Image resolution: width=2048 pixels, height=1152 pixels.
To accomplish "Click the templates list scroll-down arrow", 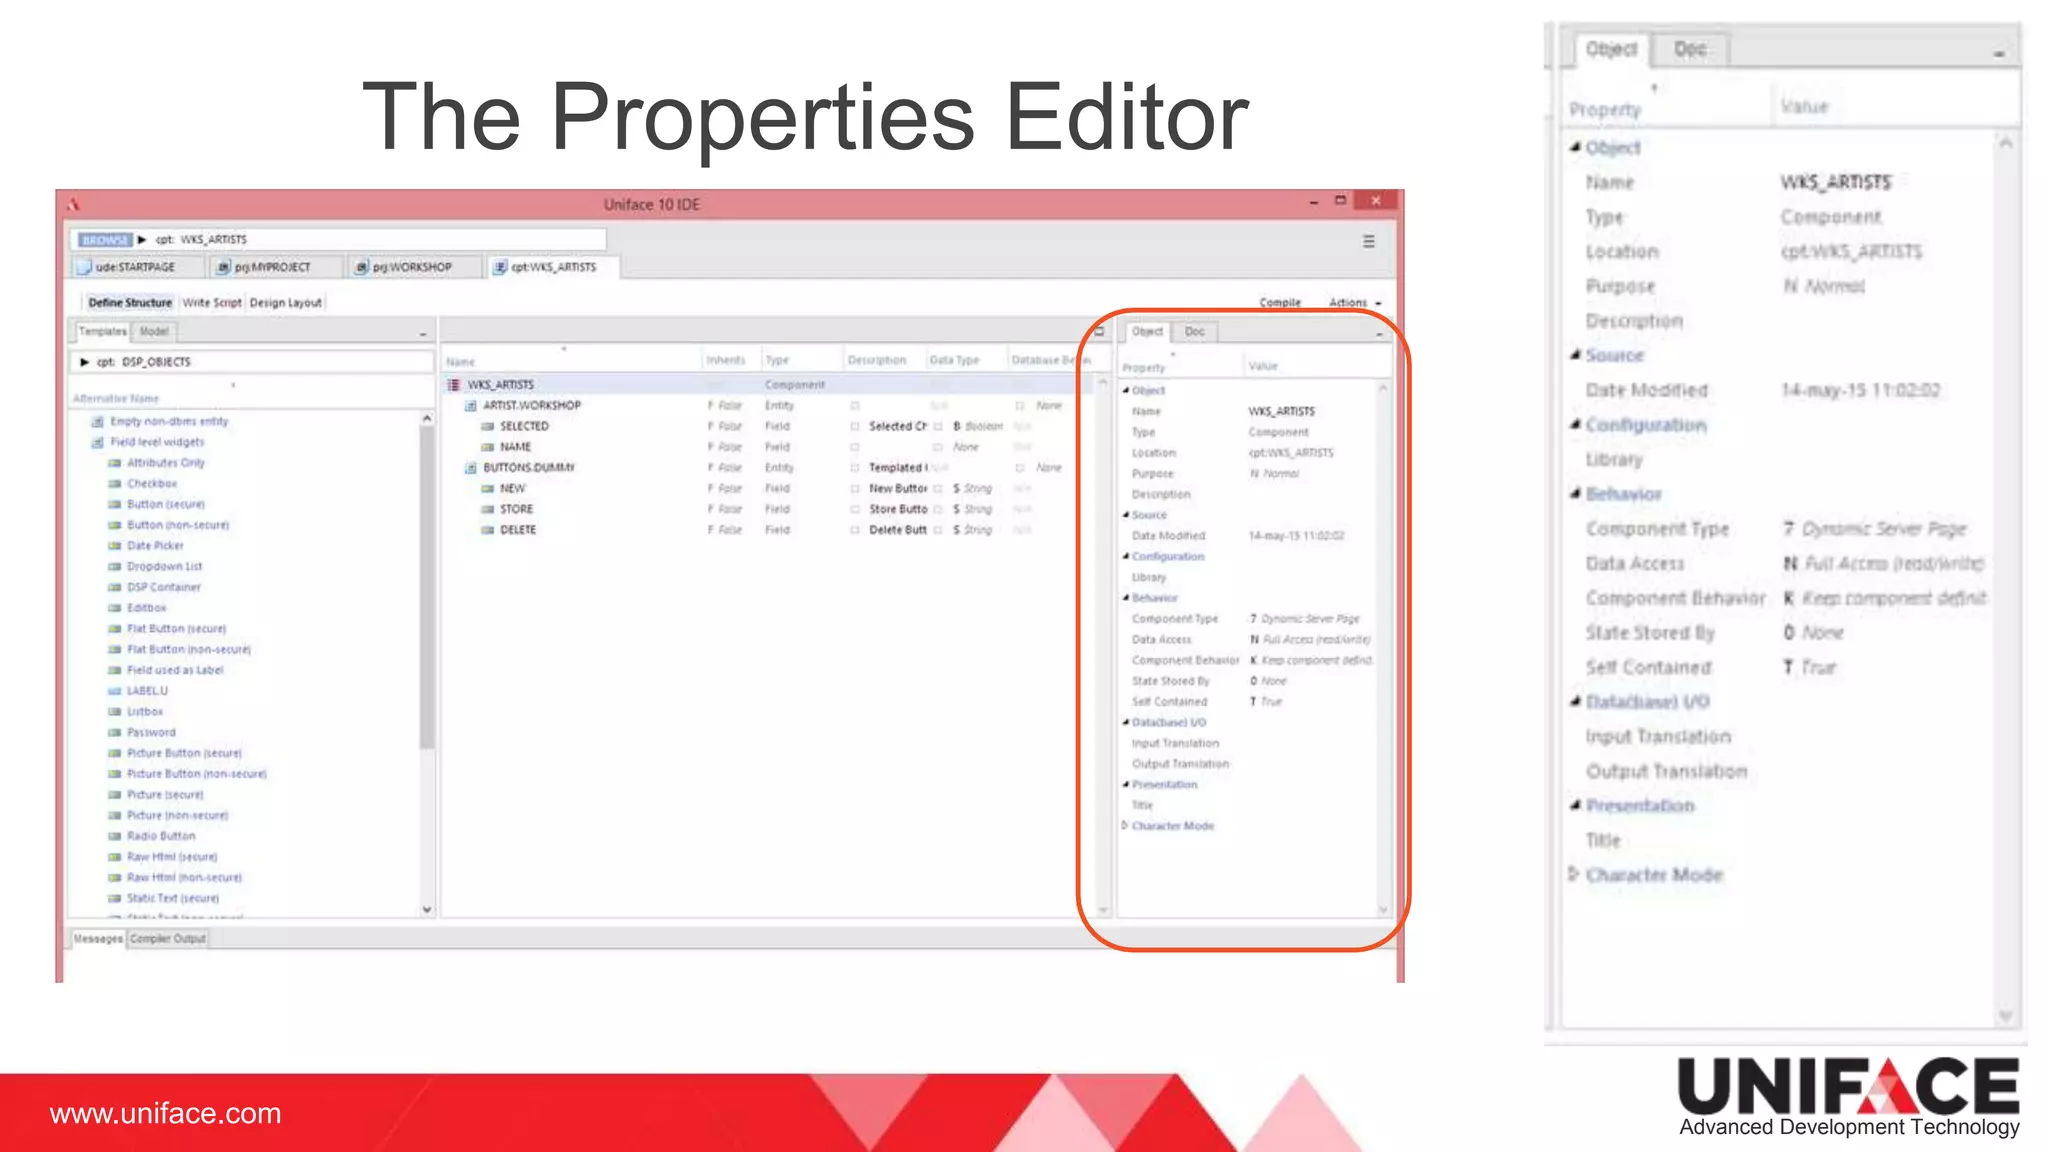I will pyautogui.click(x=427, y=909).
